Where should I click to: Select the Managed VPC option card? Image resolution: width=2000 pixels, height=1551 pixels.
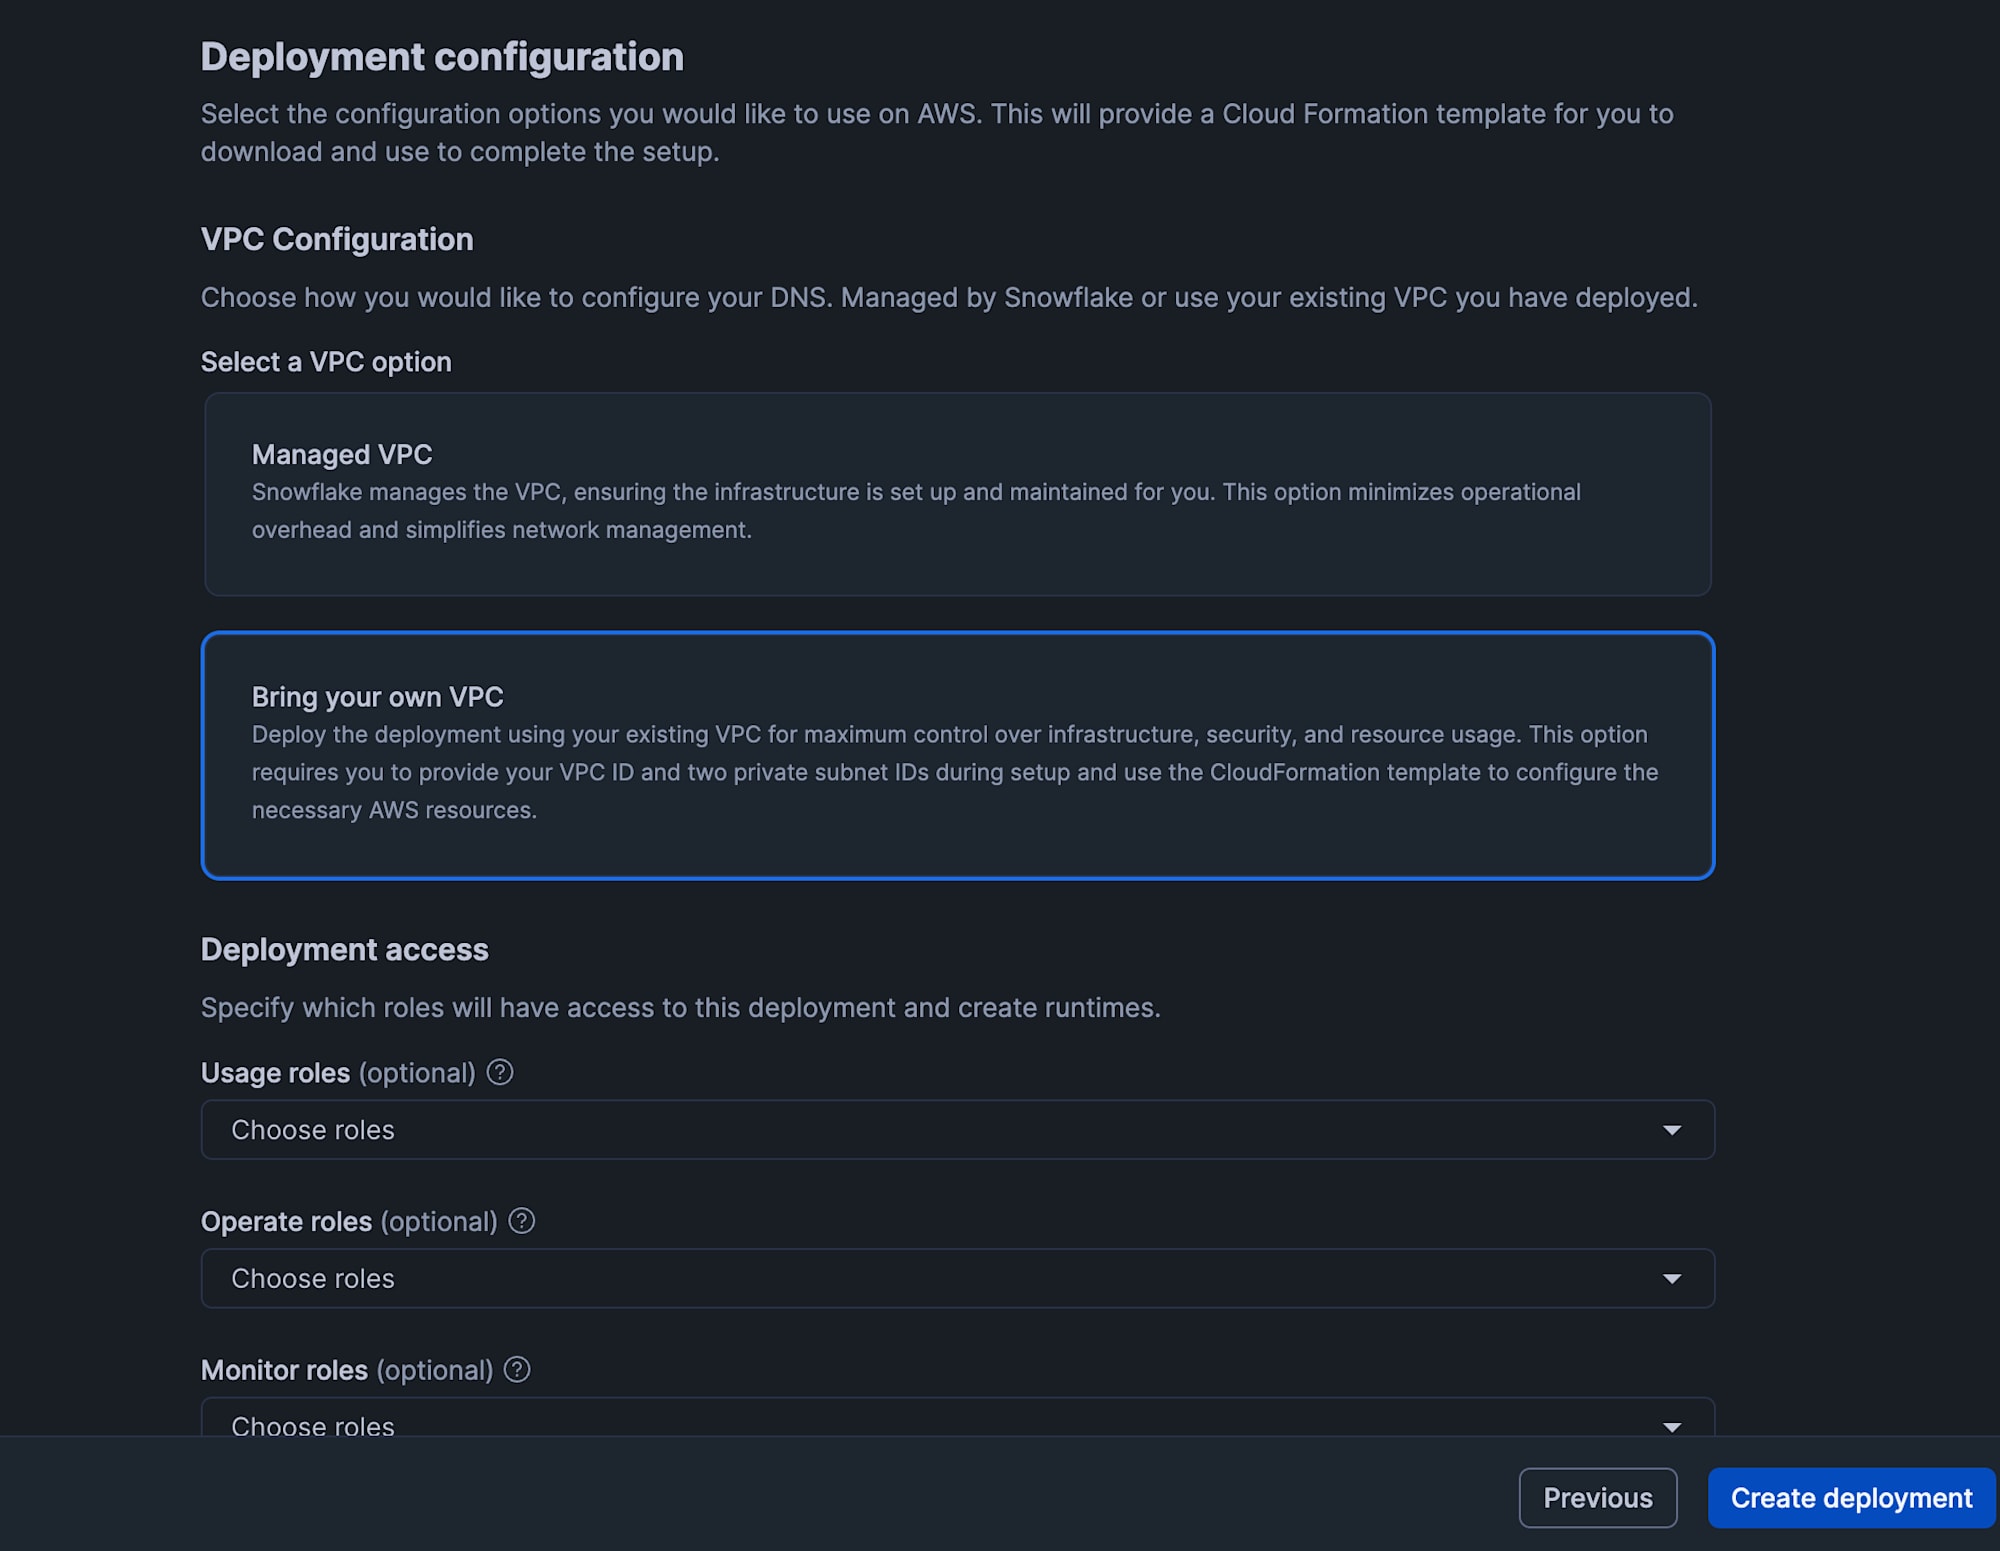pos(958,494)
